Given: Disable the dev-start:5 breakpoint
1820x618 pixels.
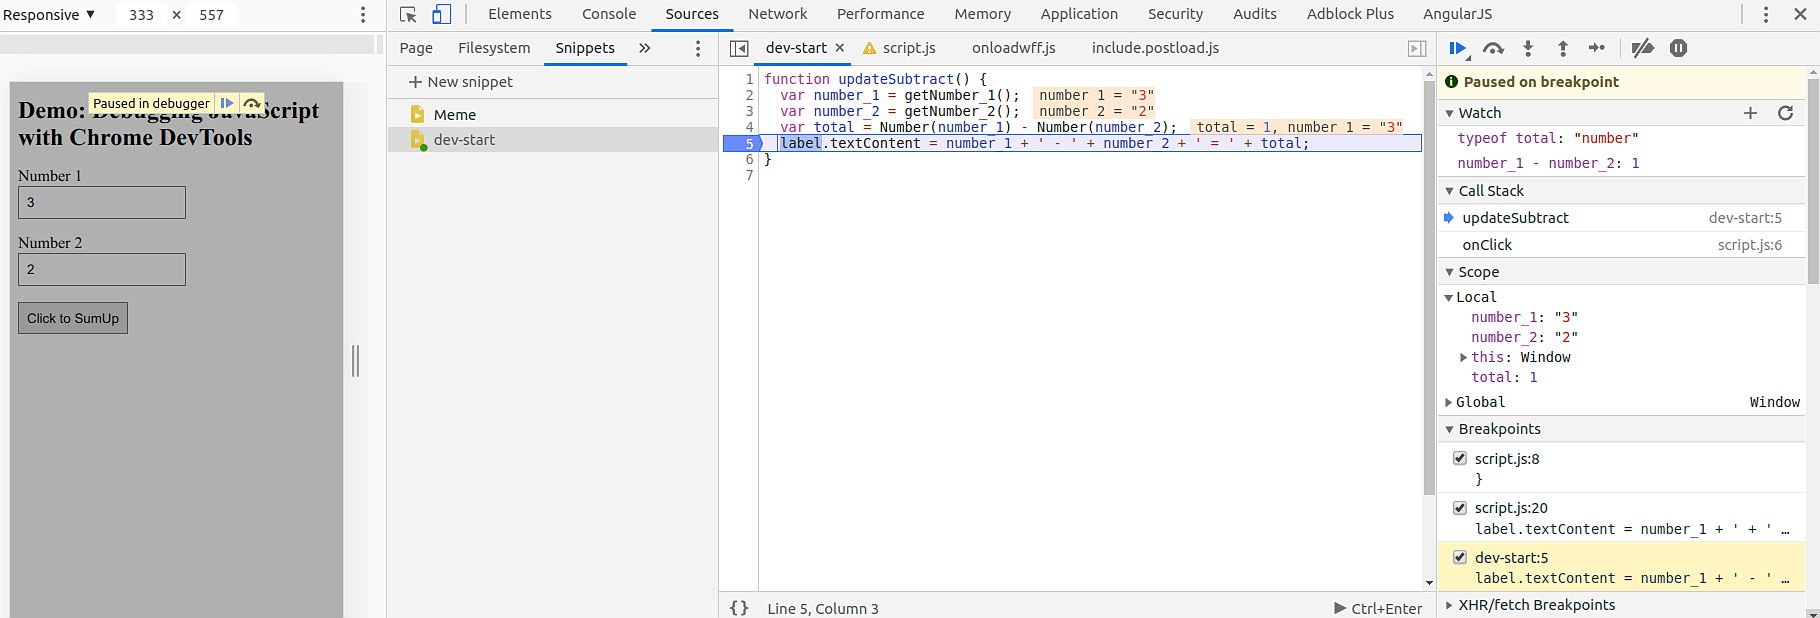Looking at the screenshot, I should tap(1459, 557).
